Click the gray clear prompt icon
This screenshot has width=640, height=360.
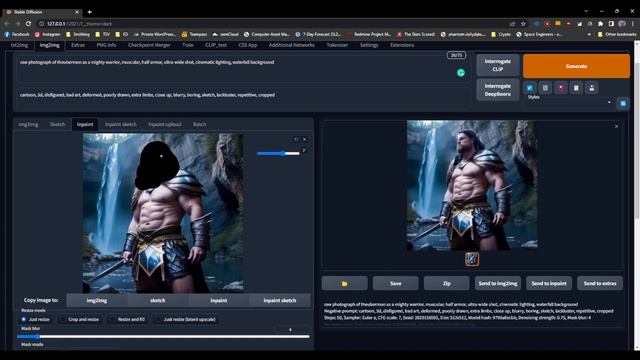coord(545,88)
